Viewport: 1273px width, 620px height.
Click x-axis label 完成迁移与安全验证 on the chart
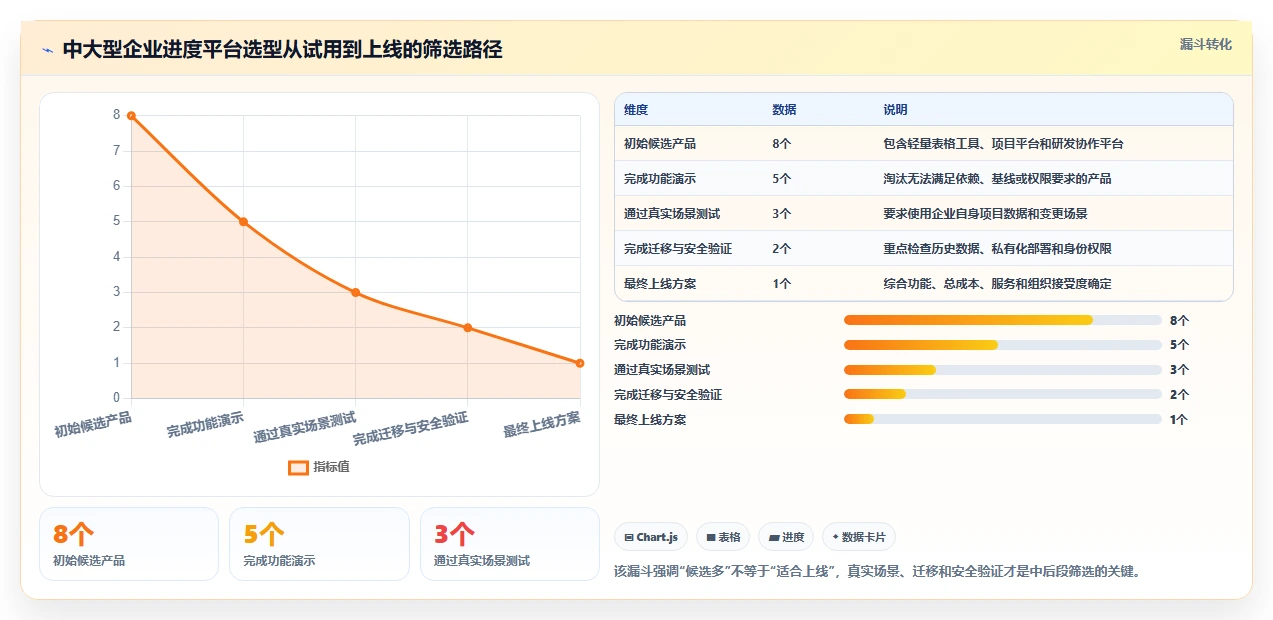coord(411,428)
